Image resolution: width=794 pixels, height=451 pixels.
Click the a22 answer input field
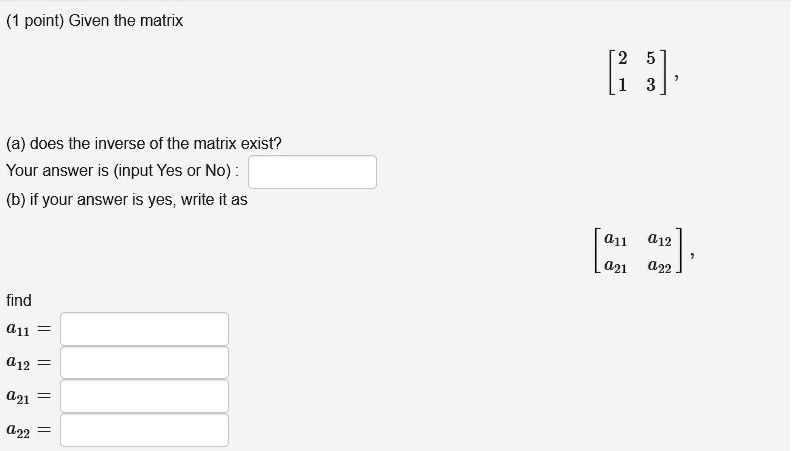[x=144, y=430]
